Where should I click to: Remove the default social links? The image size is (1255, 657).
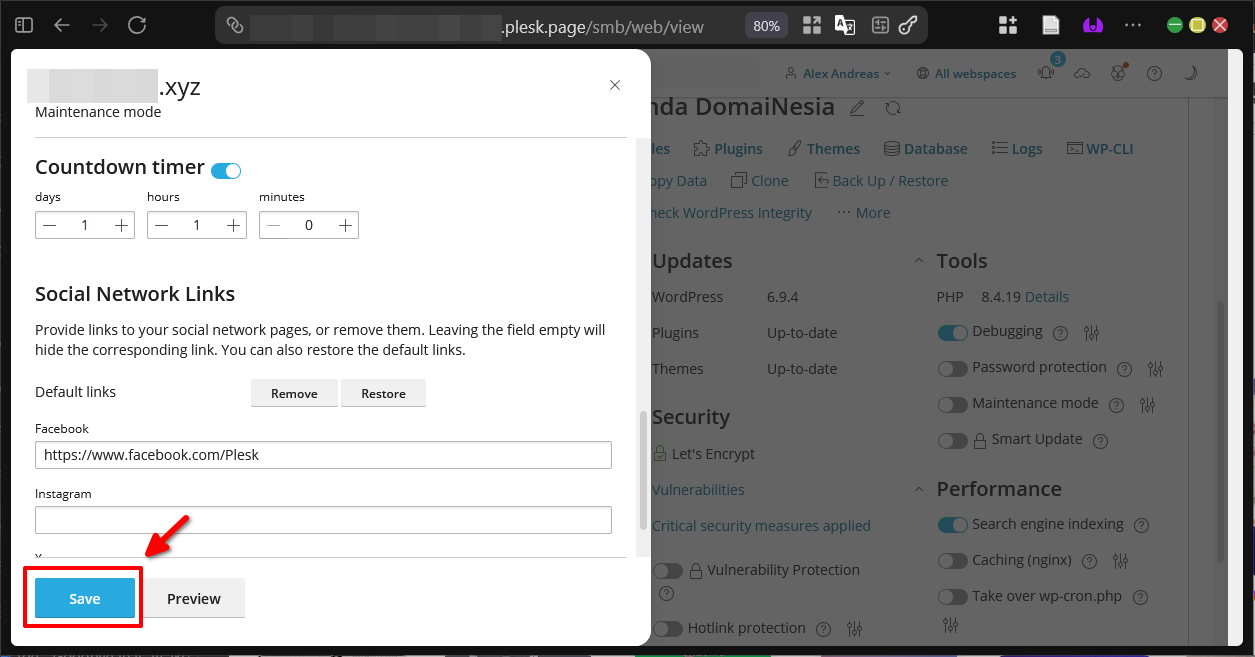coord(294,393)
